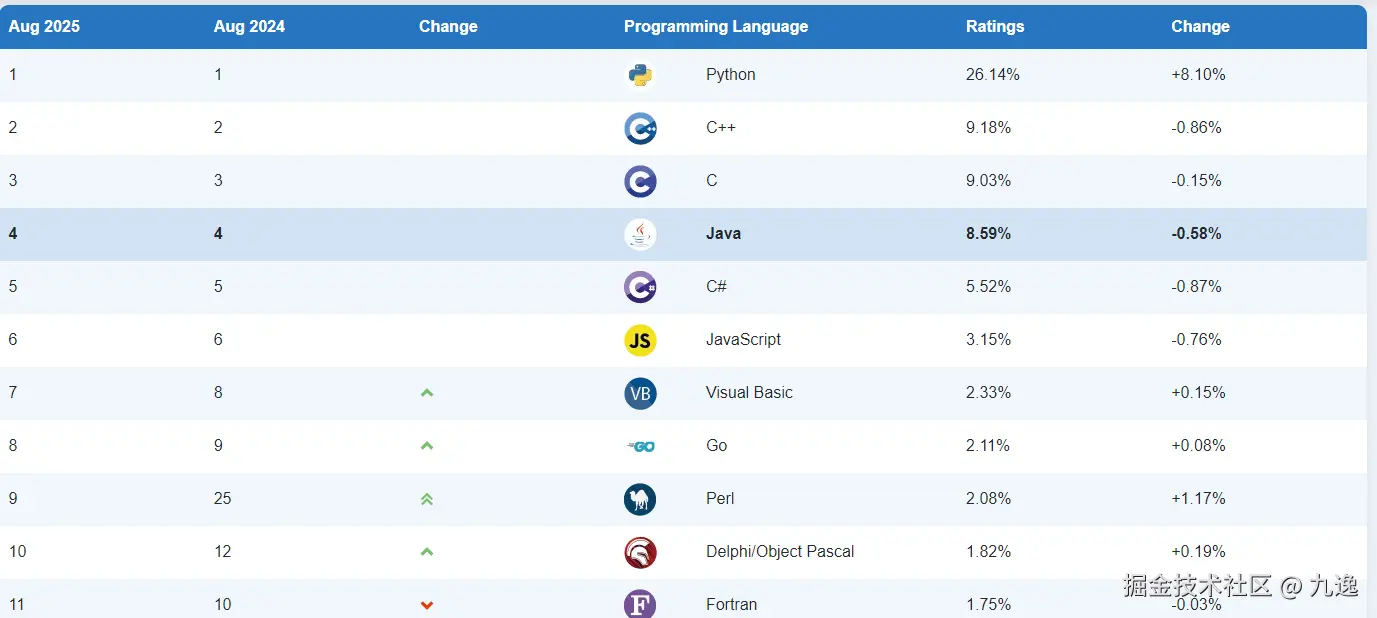Screen dimensions: 1377x618
Task: Click the Python logo icon
Action: point(640,75)
